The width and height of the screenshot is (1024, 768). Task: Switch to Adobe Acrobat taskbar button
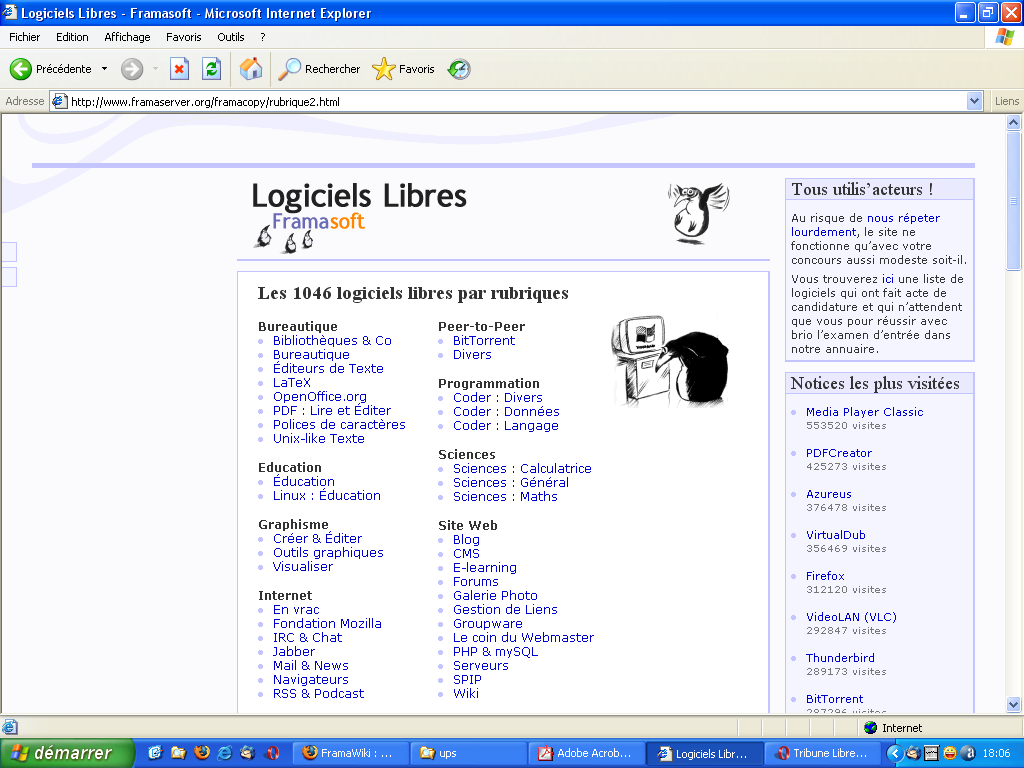[x=586, y=753]
